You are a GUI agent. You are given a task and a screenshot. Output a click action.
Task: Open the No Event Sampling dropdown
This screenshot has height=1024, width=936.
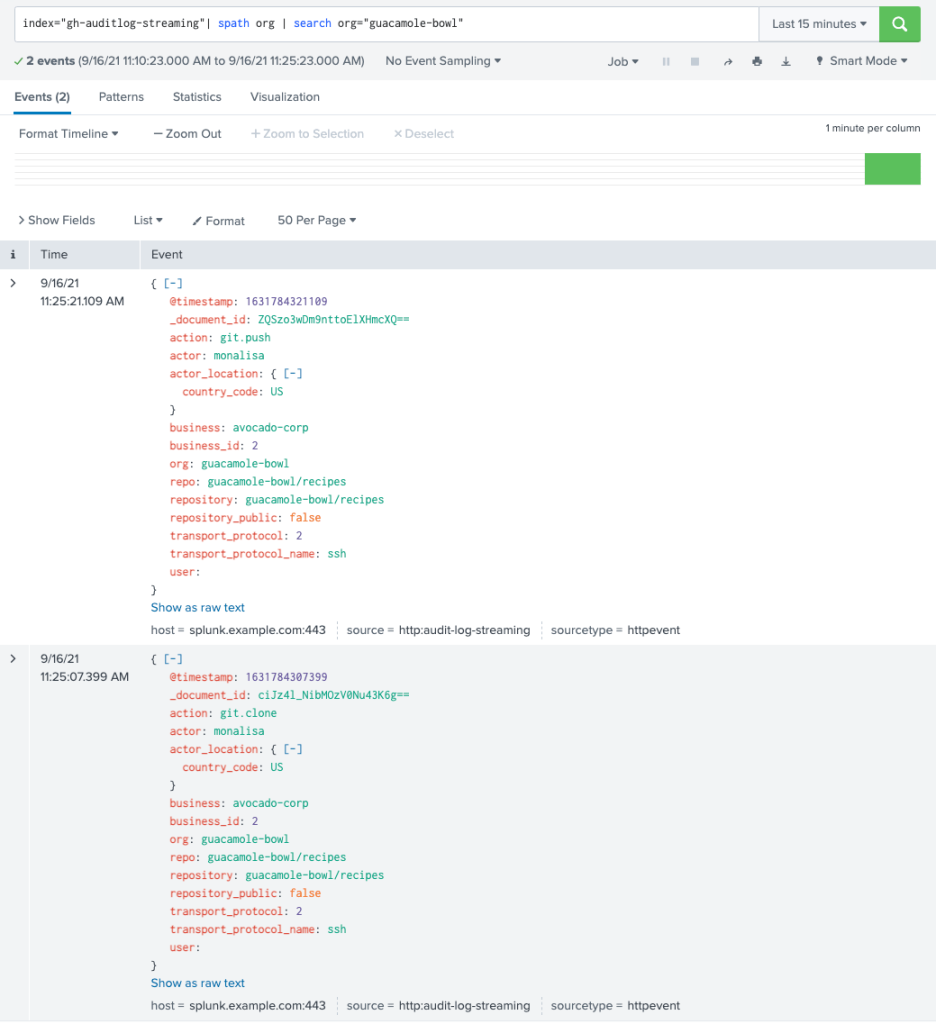tap(442, 61)
